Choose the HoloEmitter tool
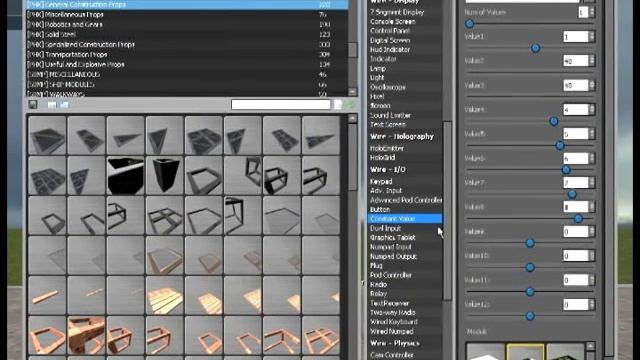Image resolution: width=640 pixels, height=360 pixels. click(x=387, y=149)
